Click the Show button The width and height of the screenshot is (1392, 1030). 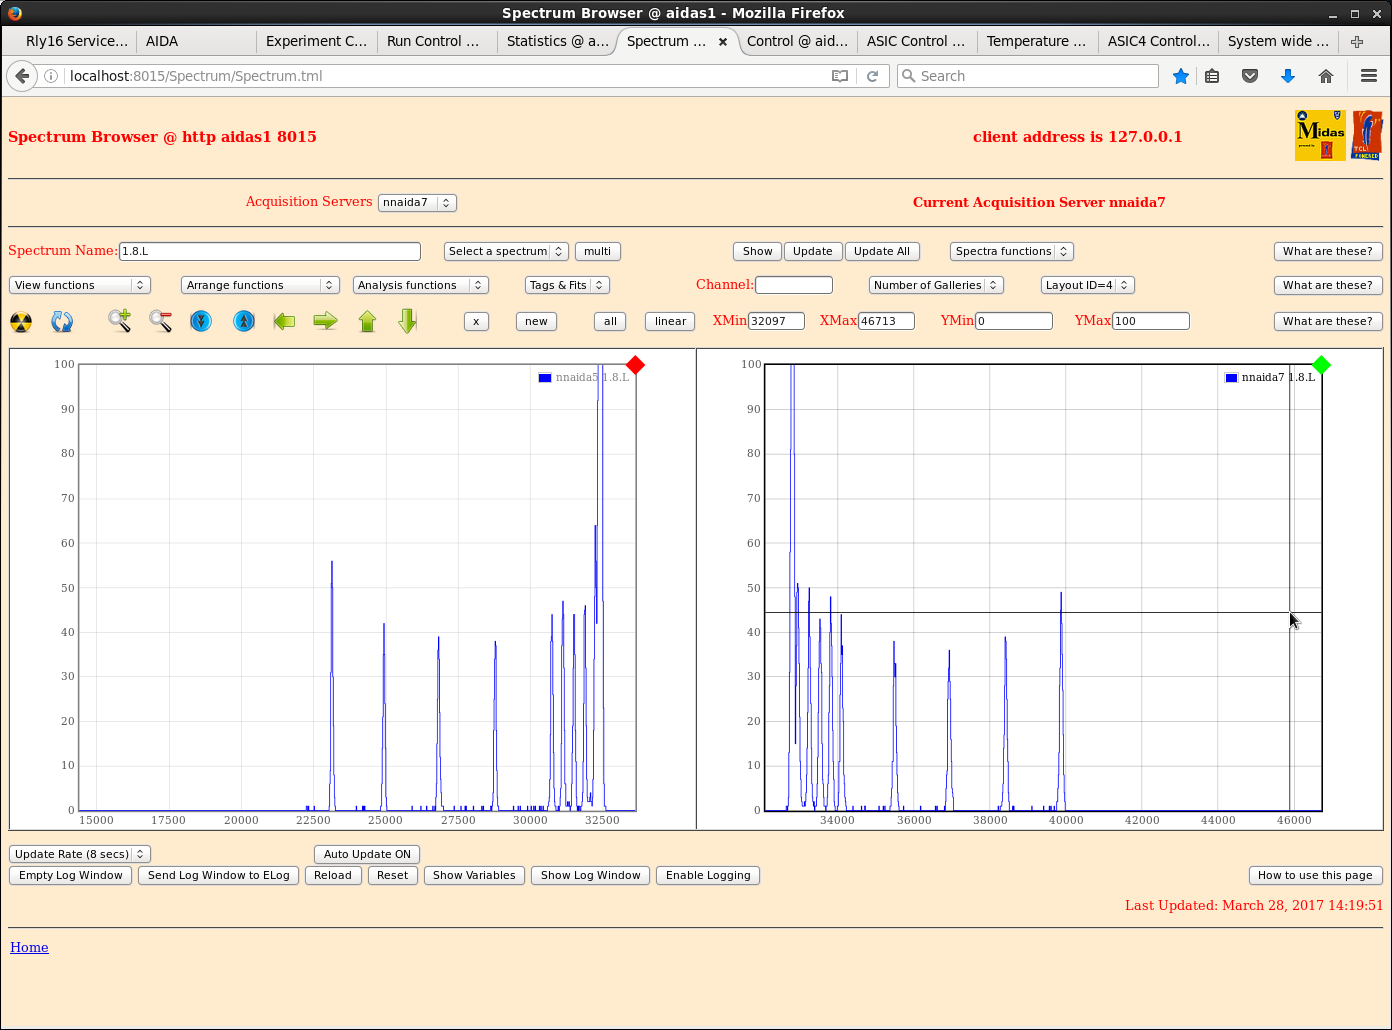pos(757,251)
